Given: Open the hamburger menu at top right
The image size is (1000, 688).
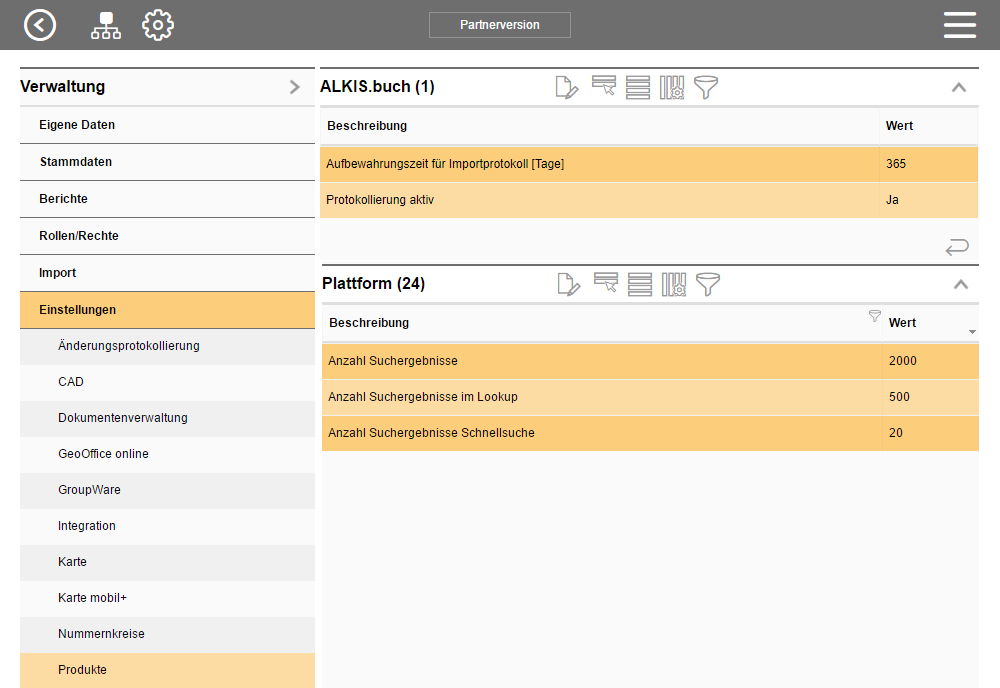Looking at the screenshot, I should [x=959, y=25].
